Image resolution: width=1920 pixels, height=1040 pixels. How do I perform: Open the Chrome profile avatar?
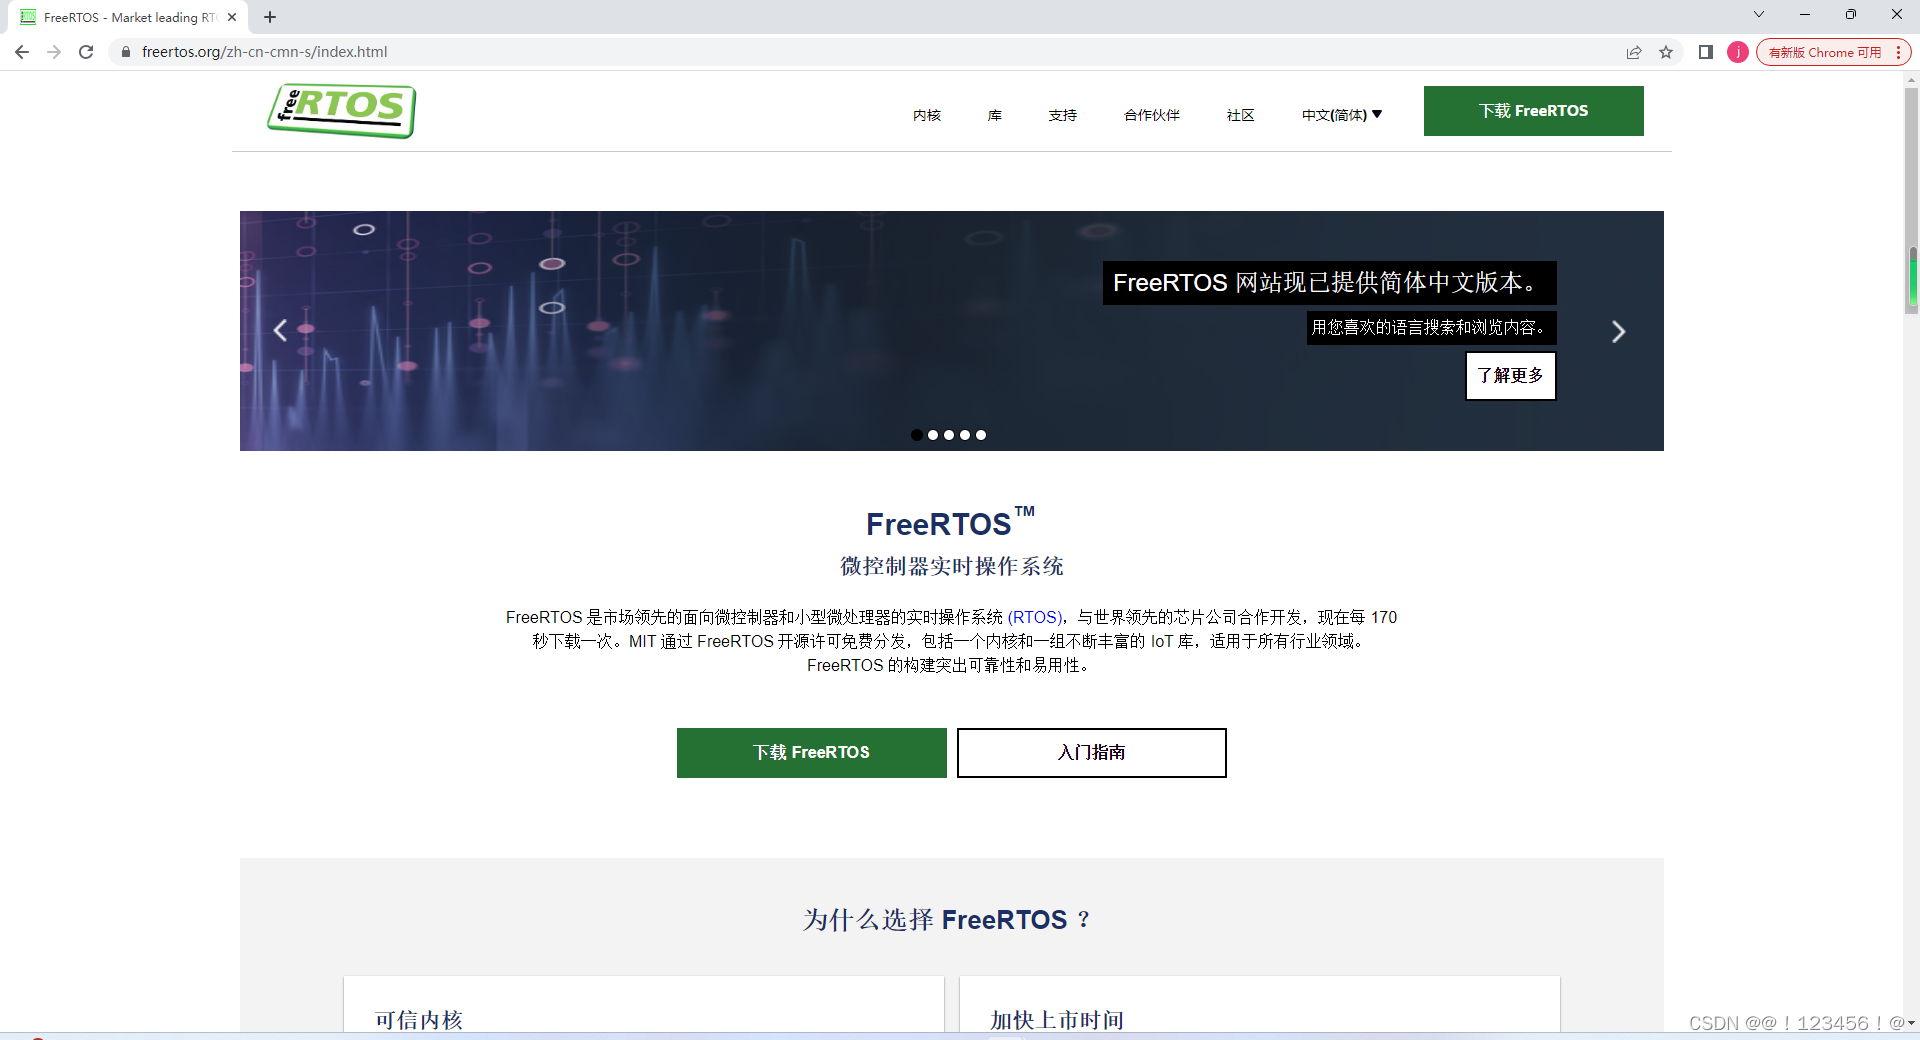click(x=1738, y=52)
